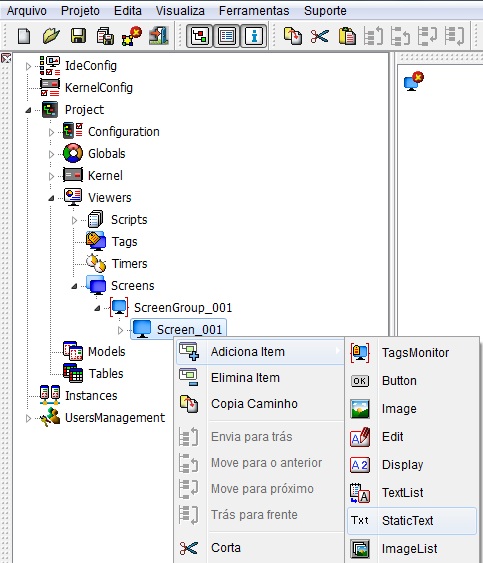Open the Ferramentas menu
The width and height of the screenshot is (483, 563).
click(x=254, y=11)
